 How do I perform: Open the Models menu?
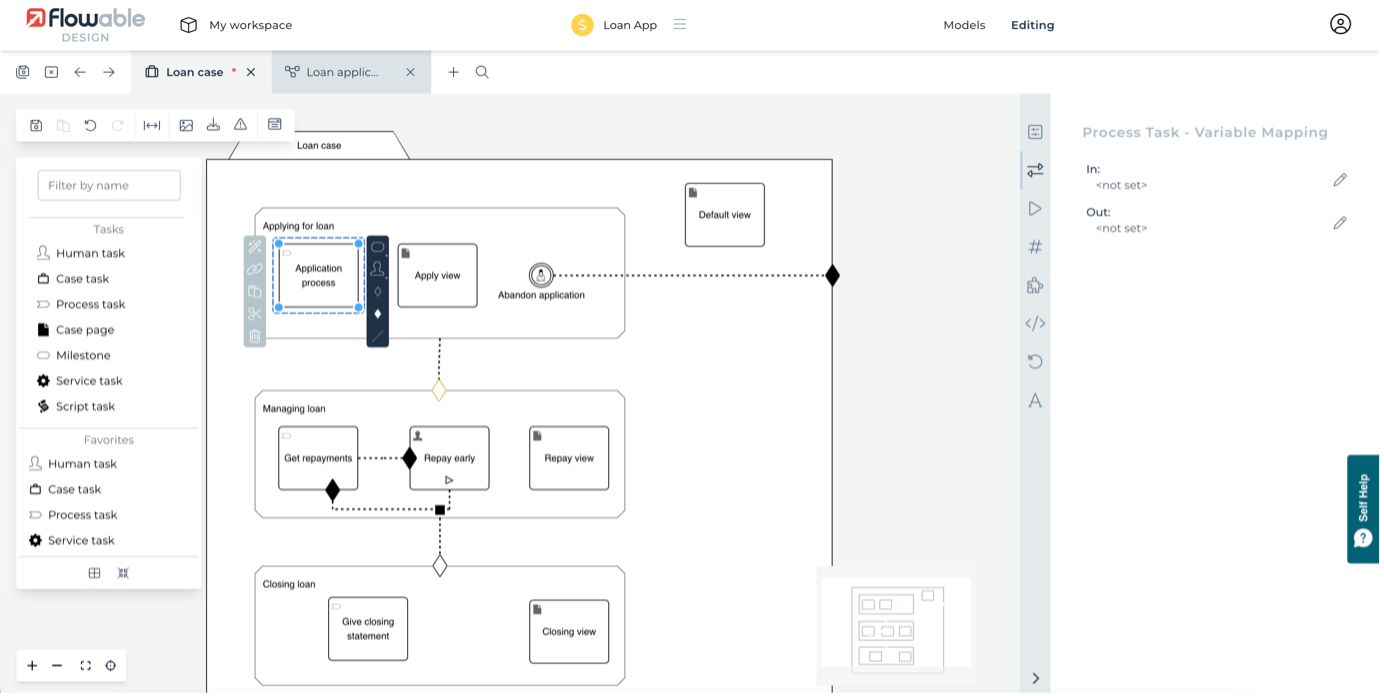[963, 24]
